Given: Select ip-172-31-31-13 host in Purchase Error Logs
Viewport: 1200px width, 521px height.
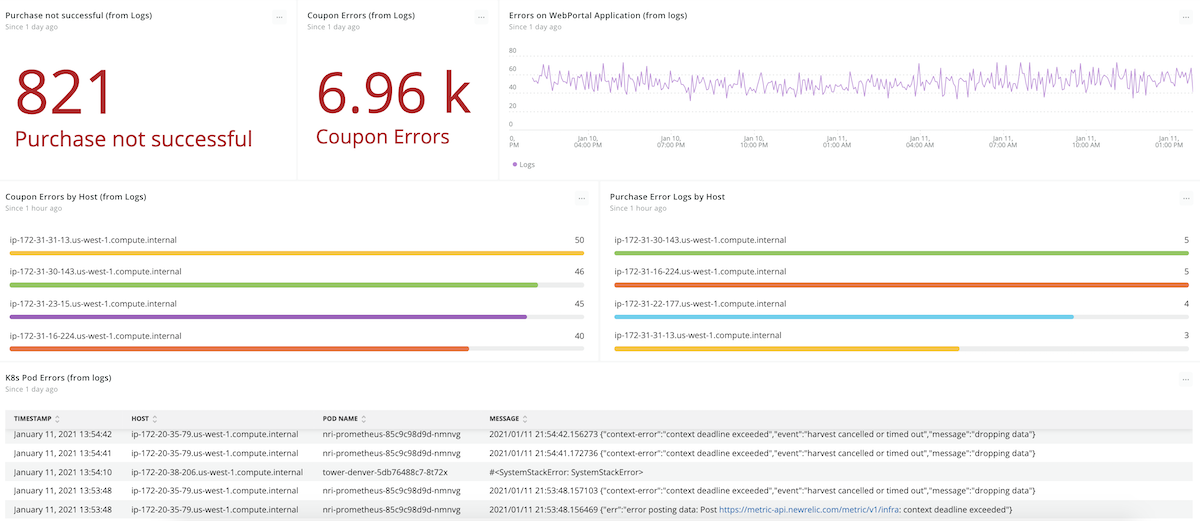Looking at the screenshot, I should (x=697, y=336).
